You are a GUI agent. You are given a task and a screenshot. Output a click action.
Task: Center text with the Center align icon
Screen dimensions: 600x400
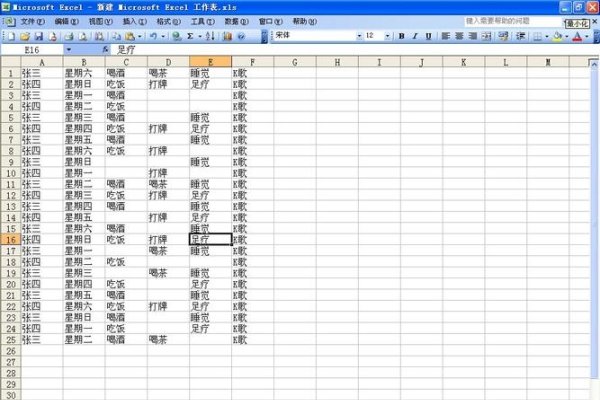[x=459, y=36]
